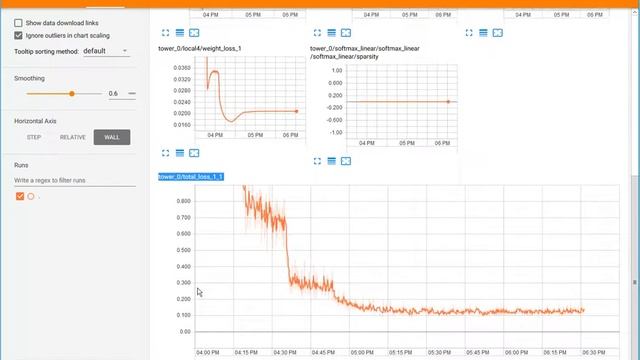The height and width of the screenshot is (360, 640).
Task: Click expand icon above softmax_linear sparsity title
Action: pyautogui.click(x=317, y=33)
